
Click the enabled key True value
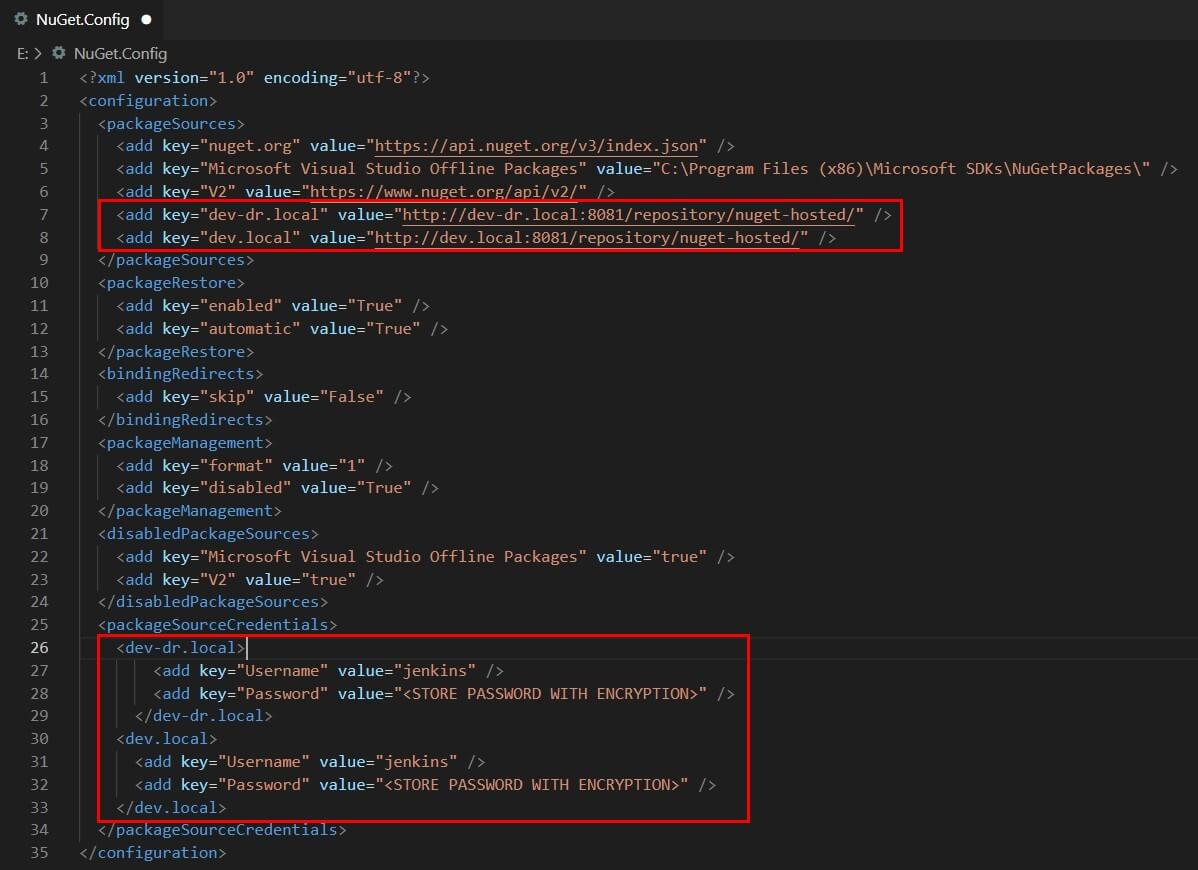tap(375, 305)
